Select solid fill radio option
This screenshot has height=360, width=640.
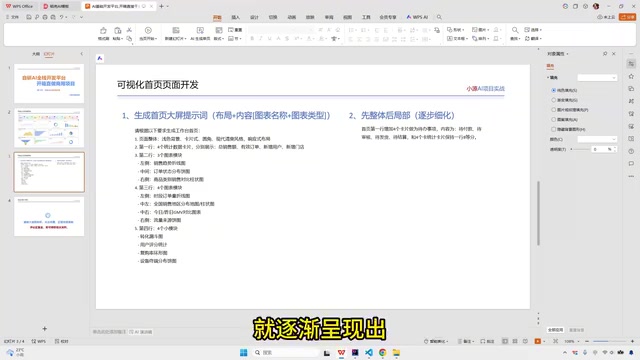tap(553, 90)
